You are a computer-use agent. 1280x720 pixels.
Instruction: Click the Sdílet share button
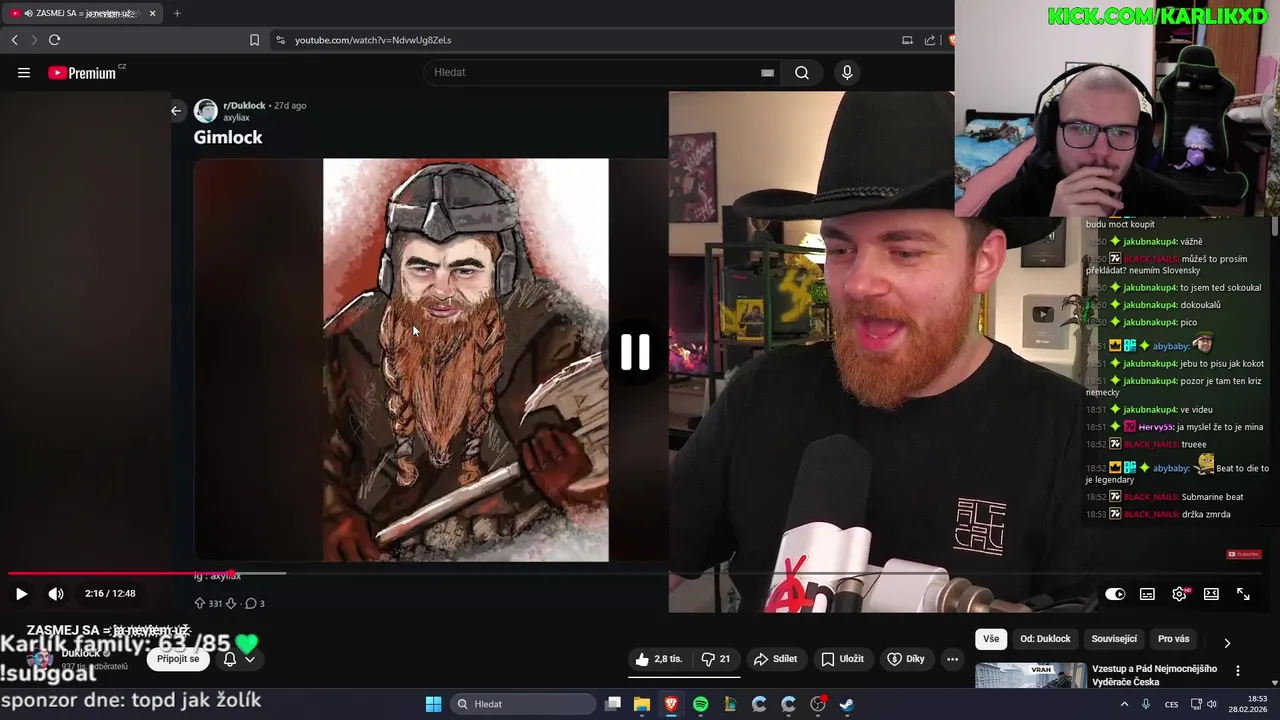[775, 659]
